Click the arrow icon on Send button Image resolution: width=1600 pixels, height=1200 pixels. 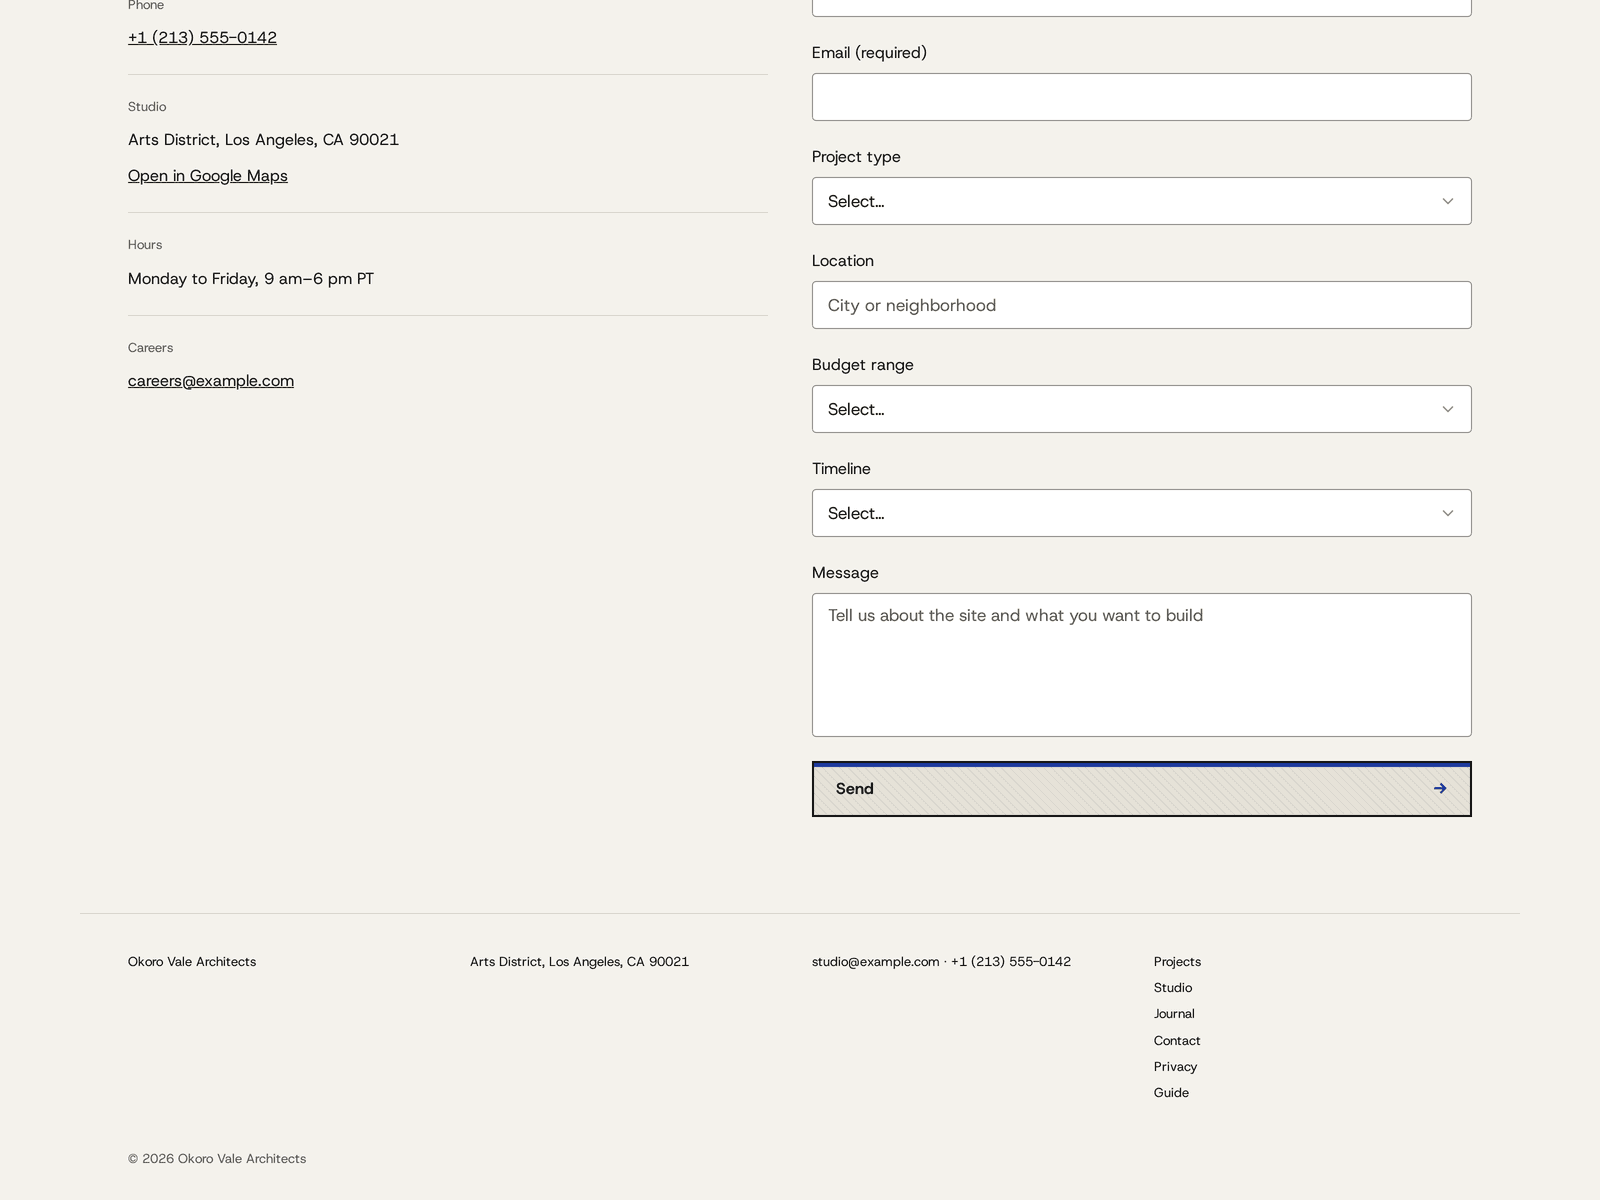pyautogui.click(x=1440, y=789)
